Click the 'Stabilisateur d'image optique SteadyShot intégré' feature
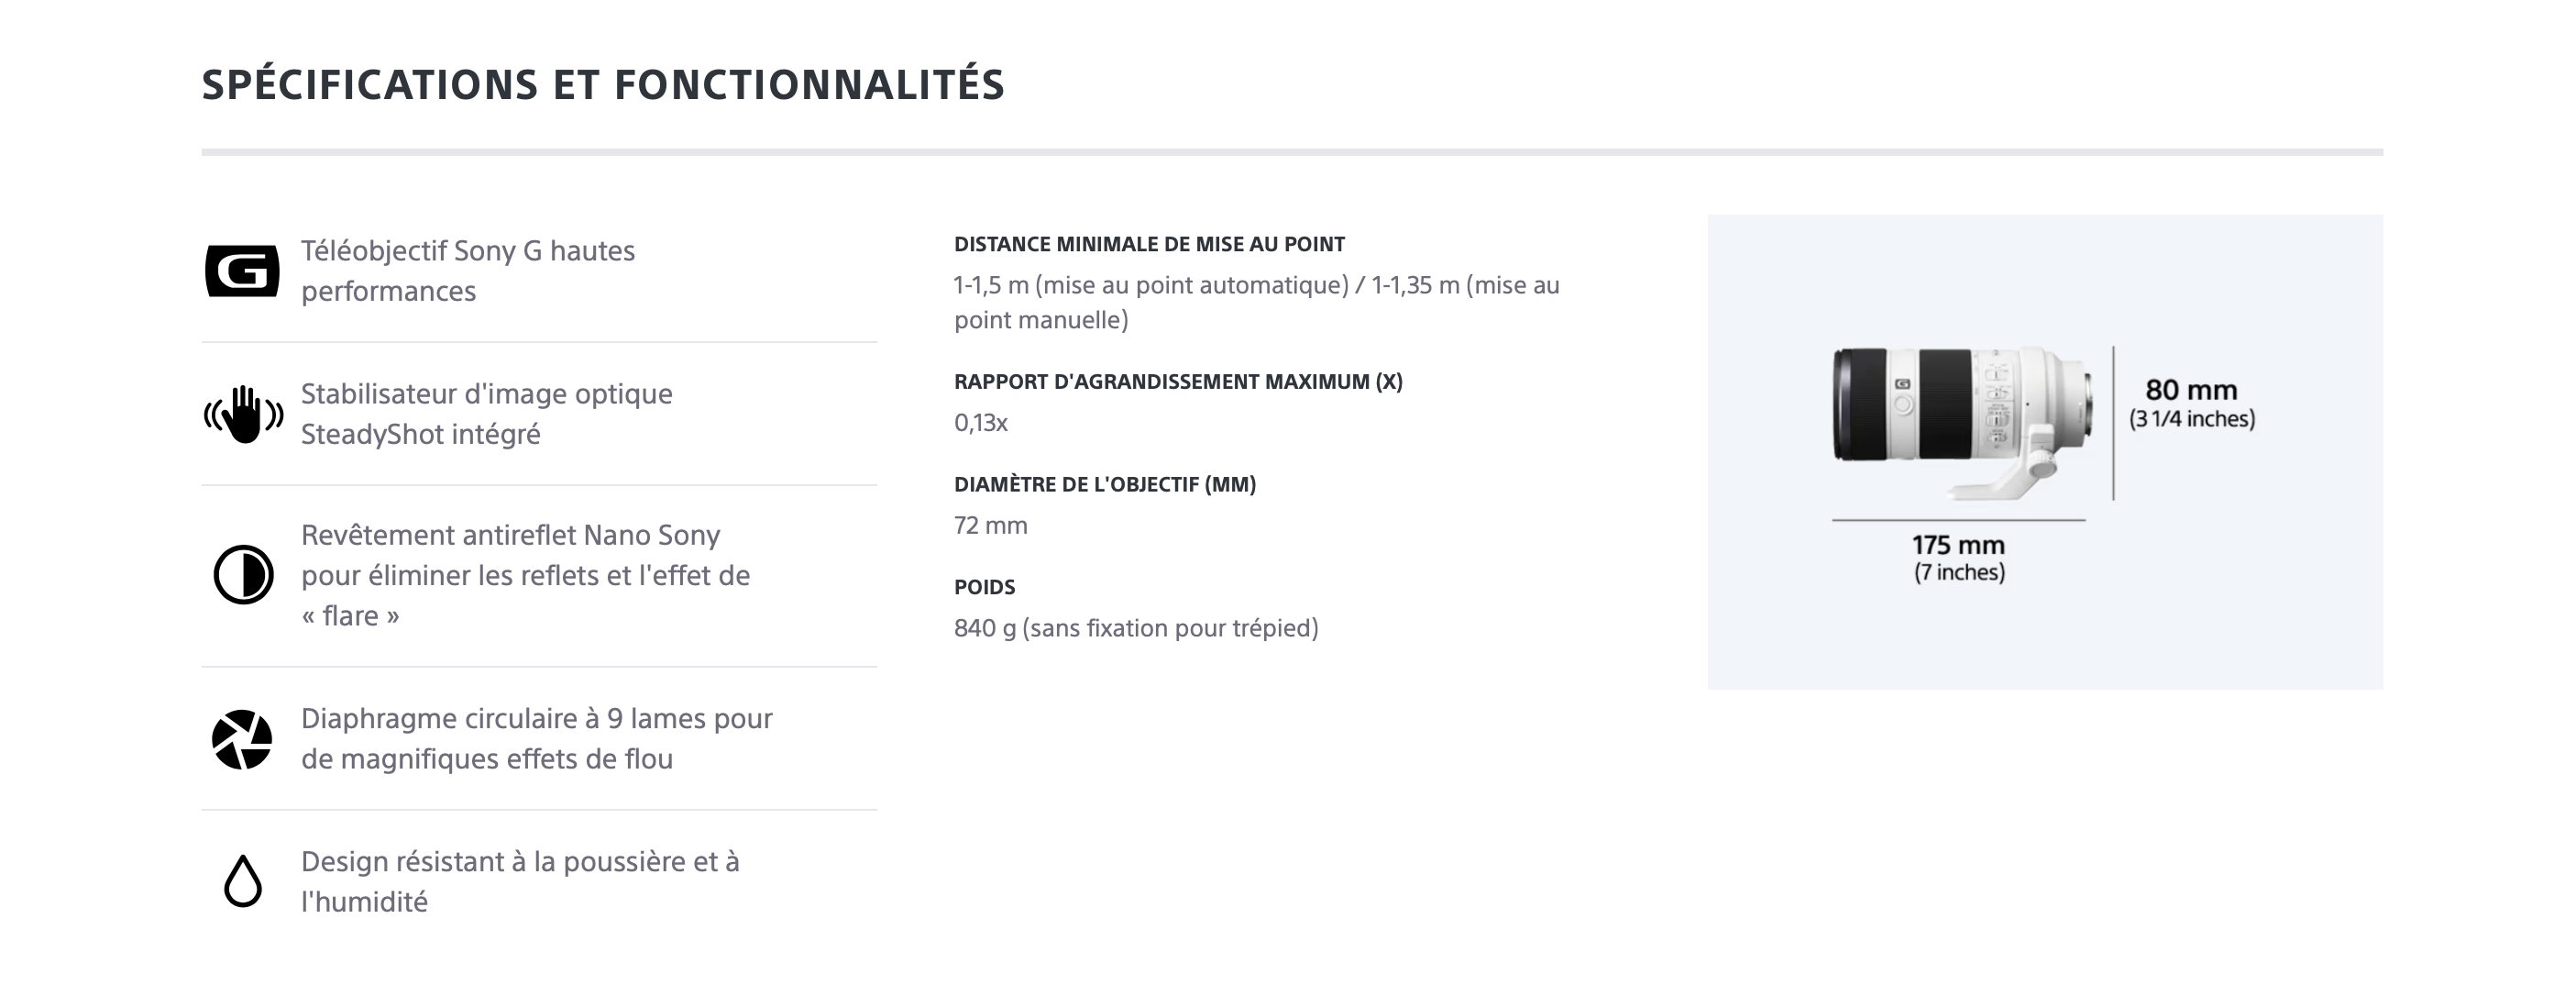The image size is (2576, 1007). pos(487,414)
